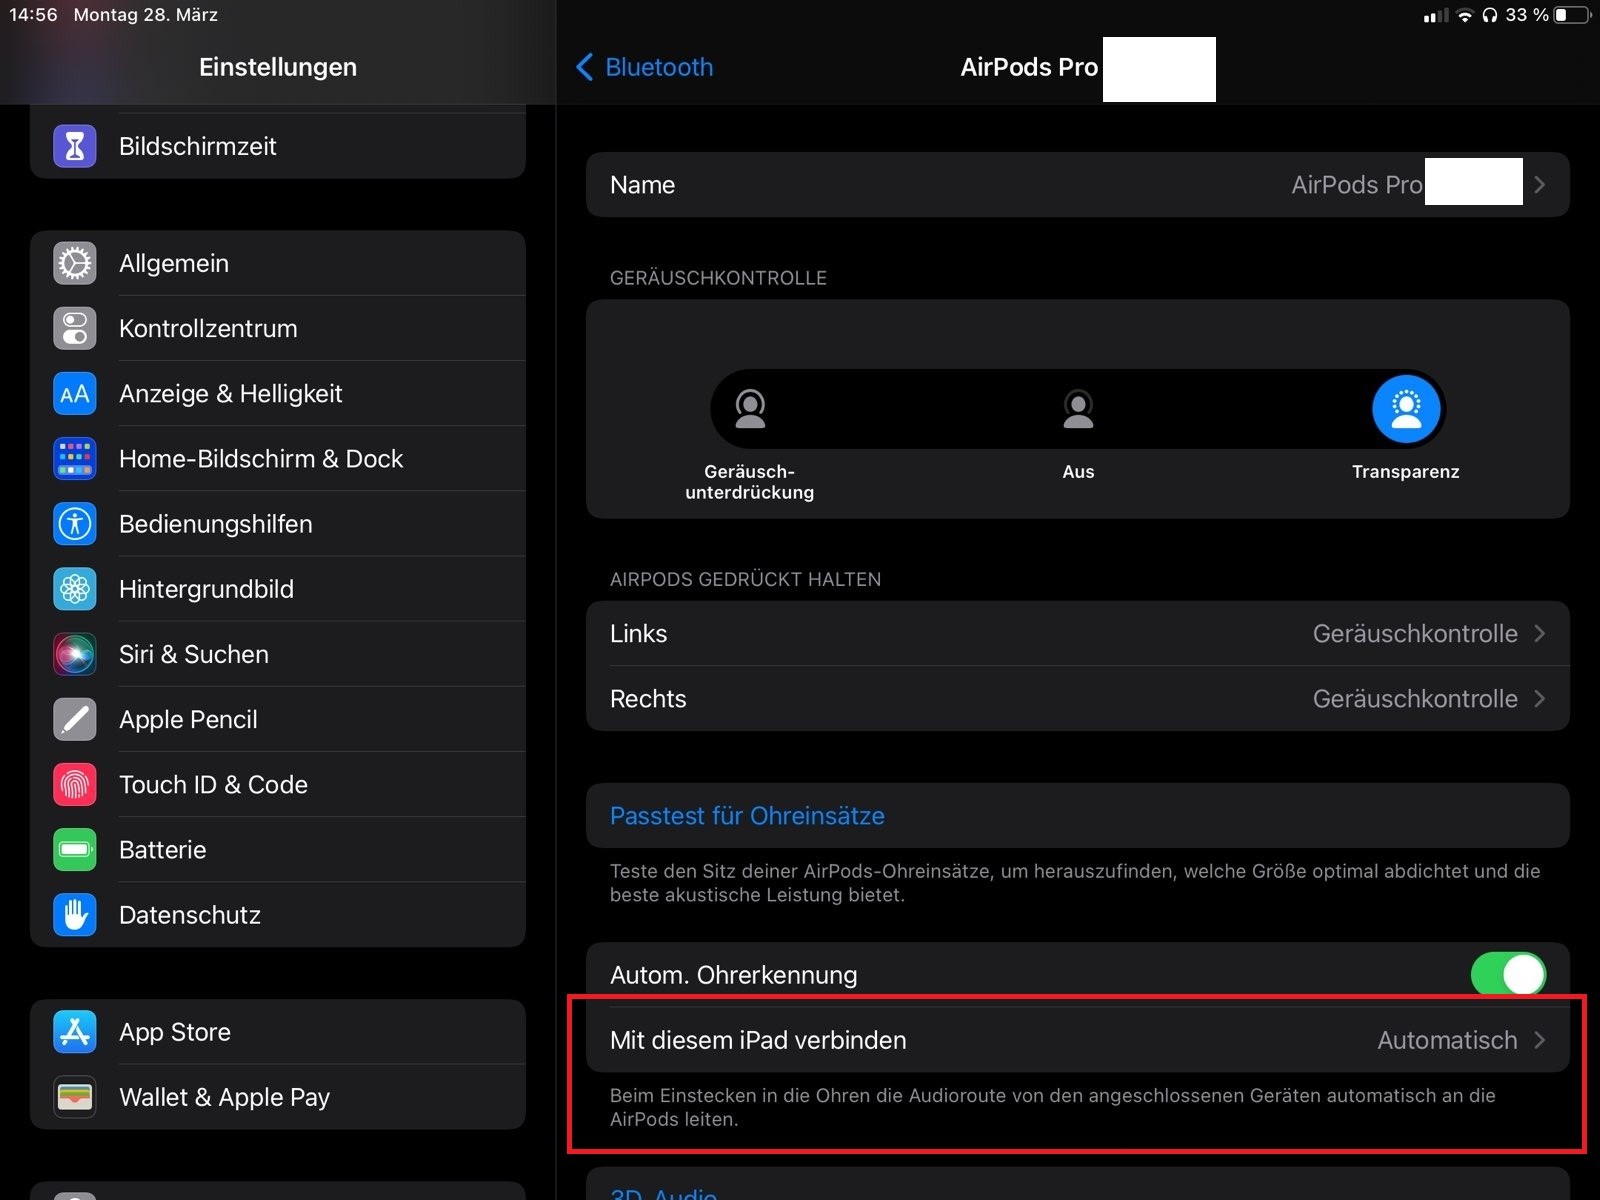Tap the Touch ID fingerprint icon
Image resolution: width=1600 pixels, height=1200 pixels.
75,784
